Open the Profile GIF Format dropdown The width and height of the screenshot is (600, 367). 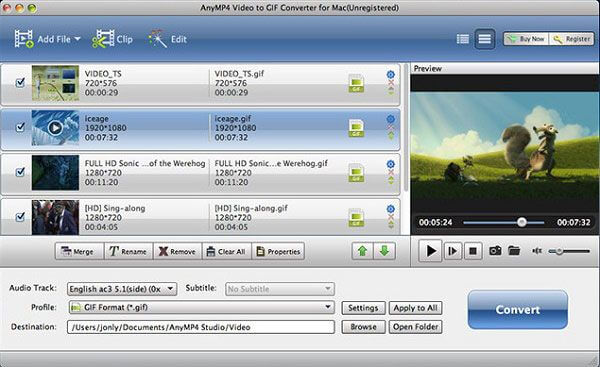point(201,307)
